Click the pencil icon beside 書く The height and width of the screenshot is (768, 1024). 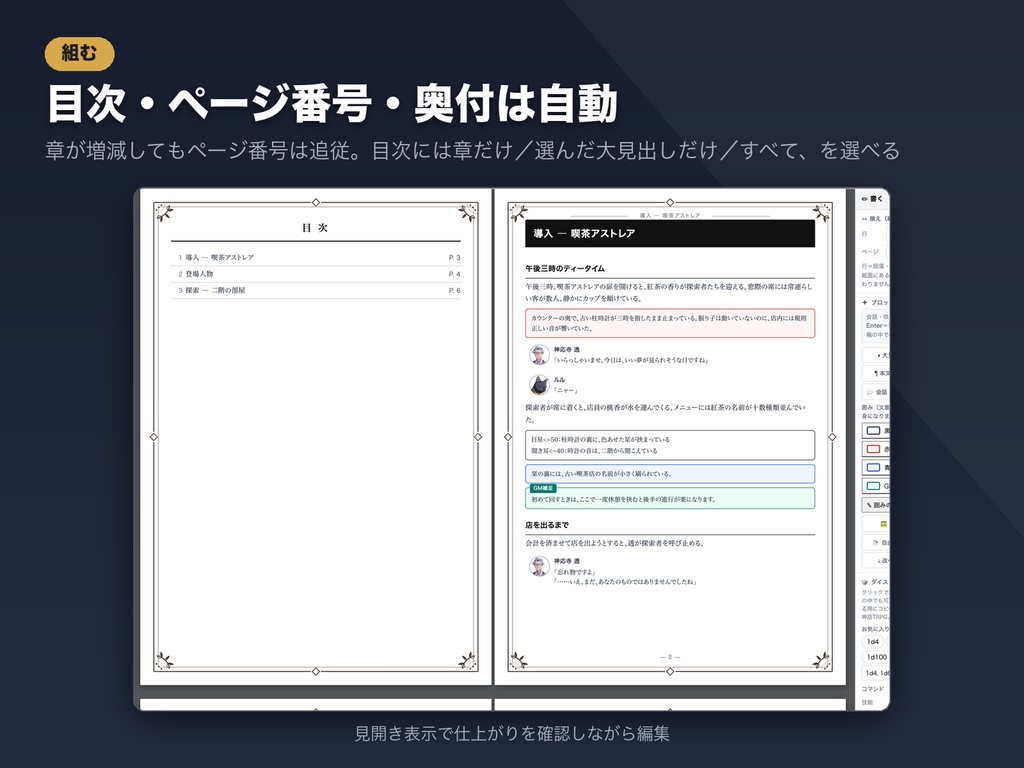point(865,199)
